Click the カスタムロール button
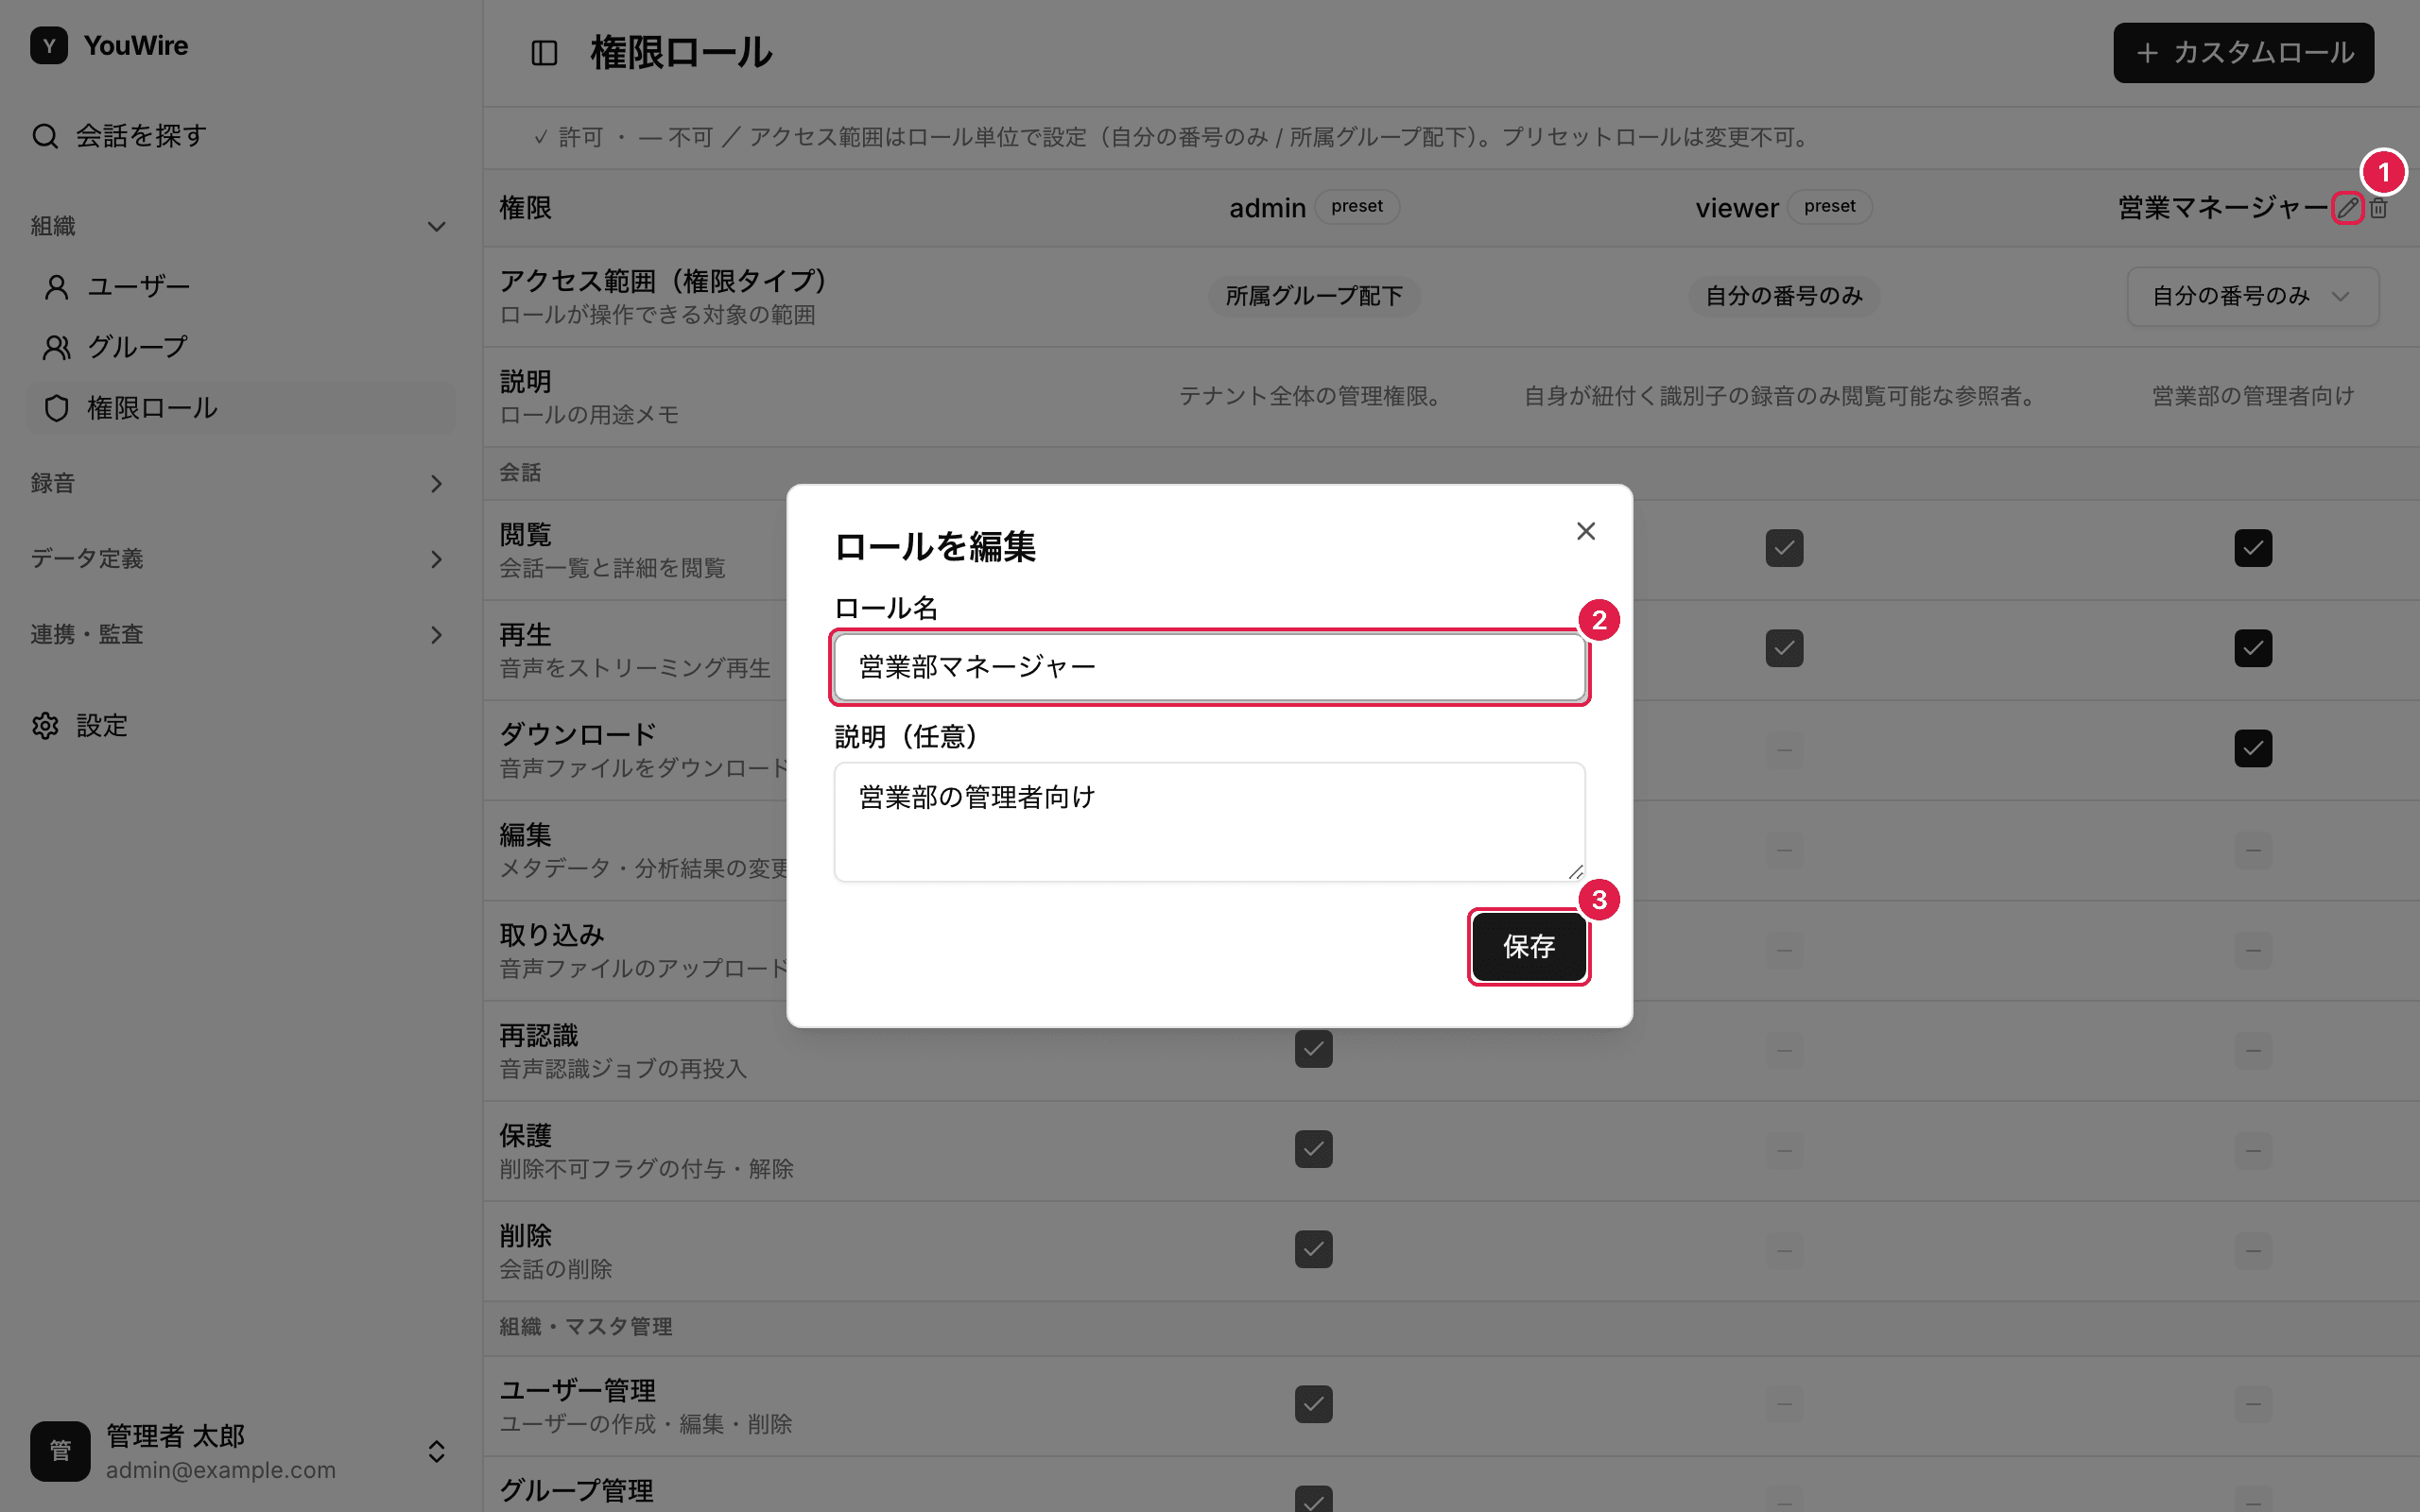This screenshot has height=1512, width=2420. (2243, 53)
